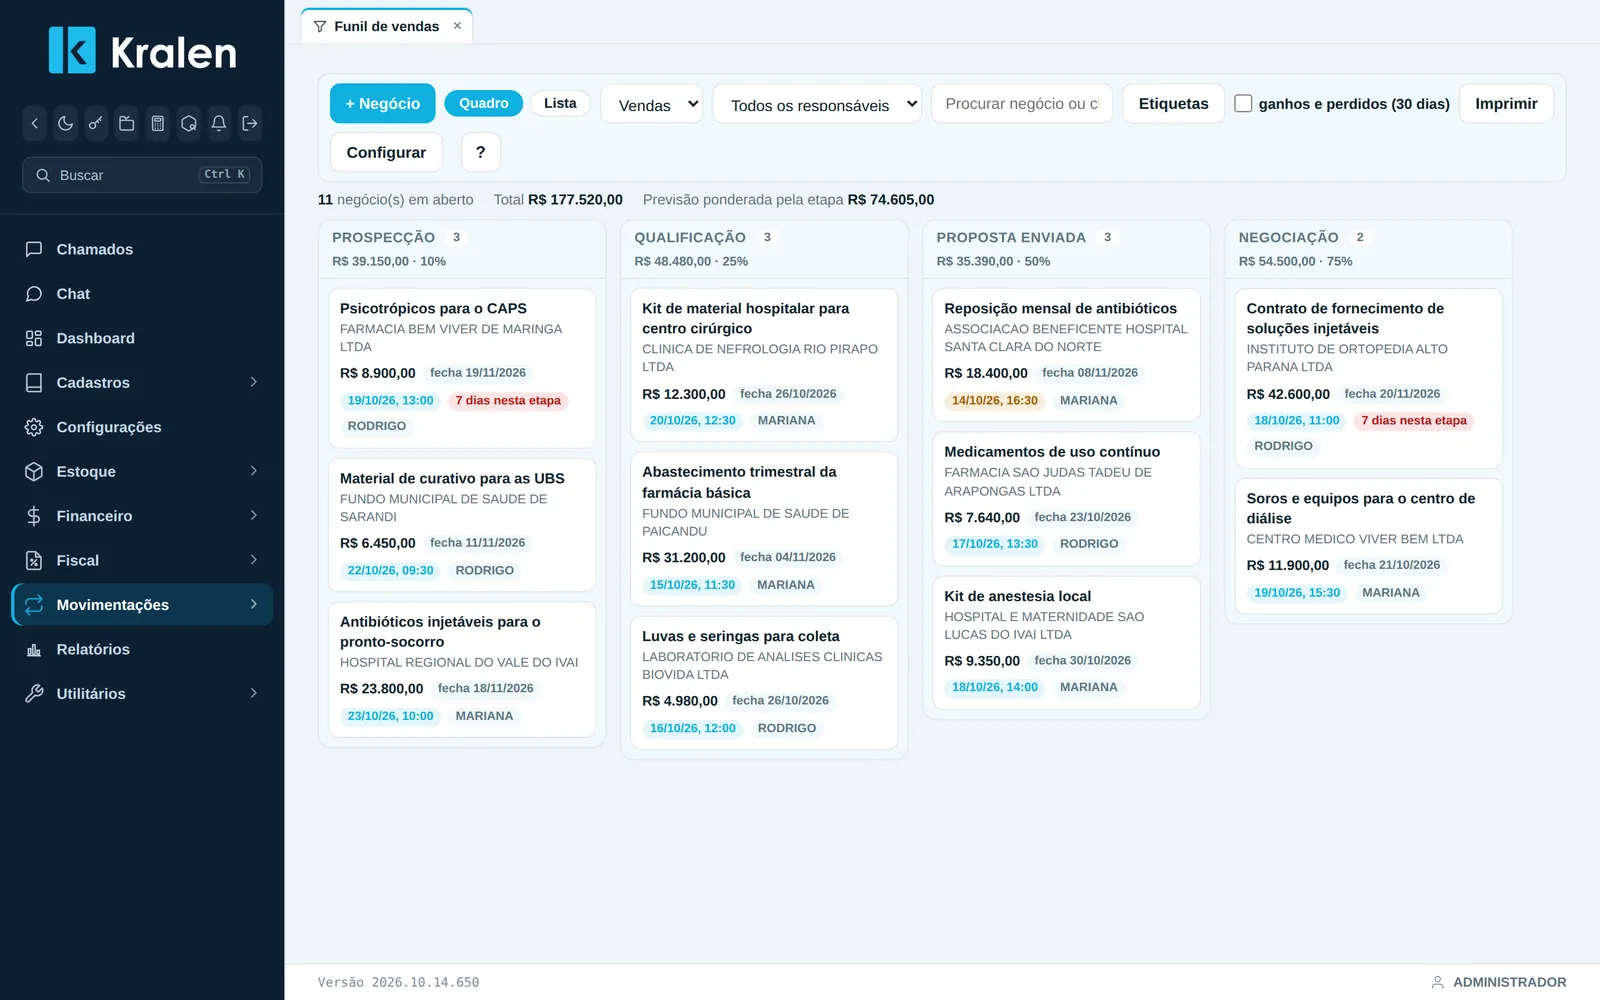Screen dimensions: 1600x1000
Task: Click the Chat bubble icon
Action: [34, 294]
